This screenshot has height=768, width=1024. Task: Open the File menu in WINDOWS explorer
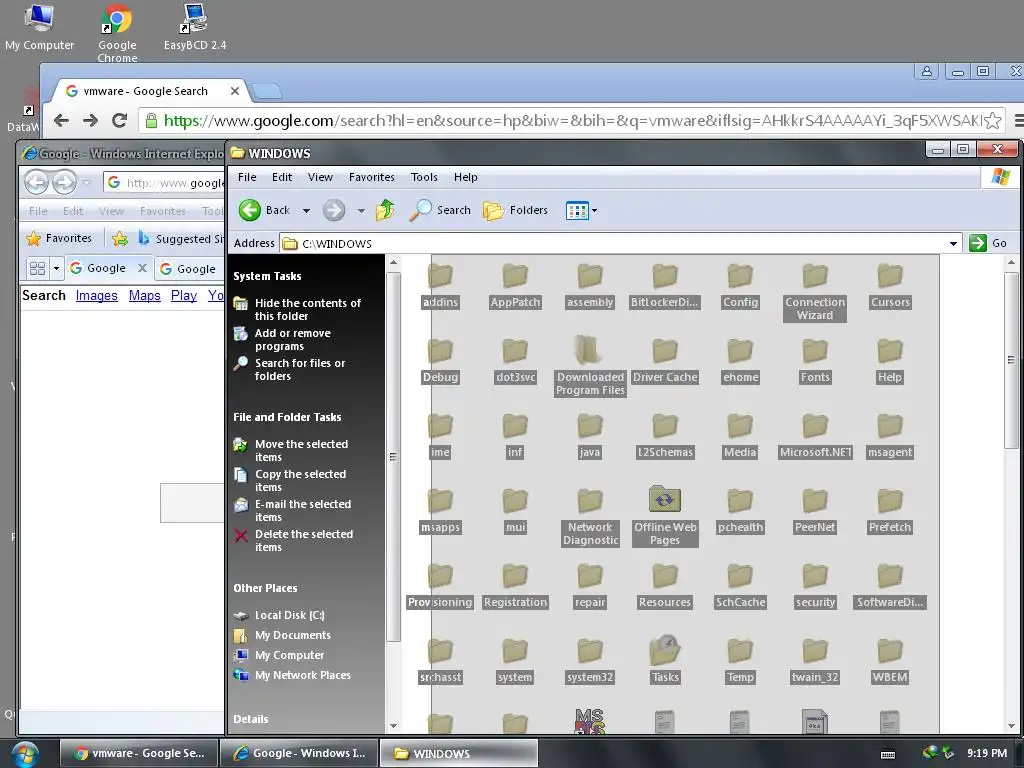(247, 177)
